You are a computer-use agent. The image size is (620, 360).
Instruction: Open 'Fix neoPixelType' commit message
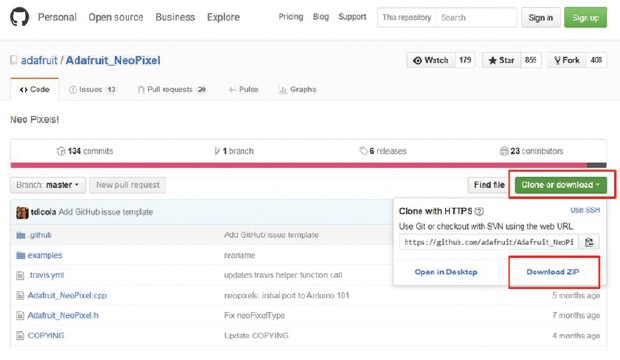tap(254, 316)
